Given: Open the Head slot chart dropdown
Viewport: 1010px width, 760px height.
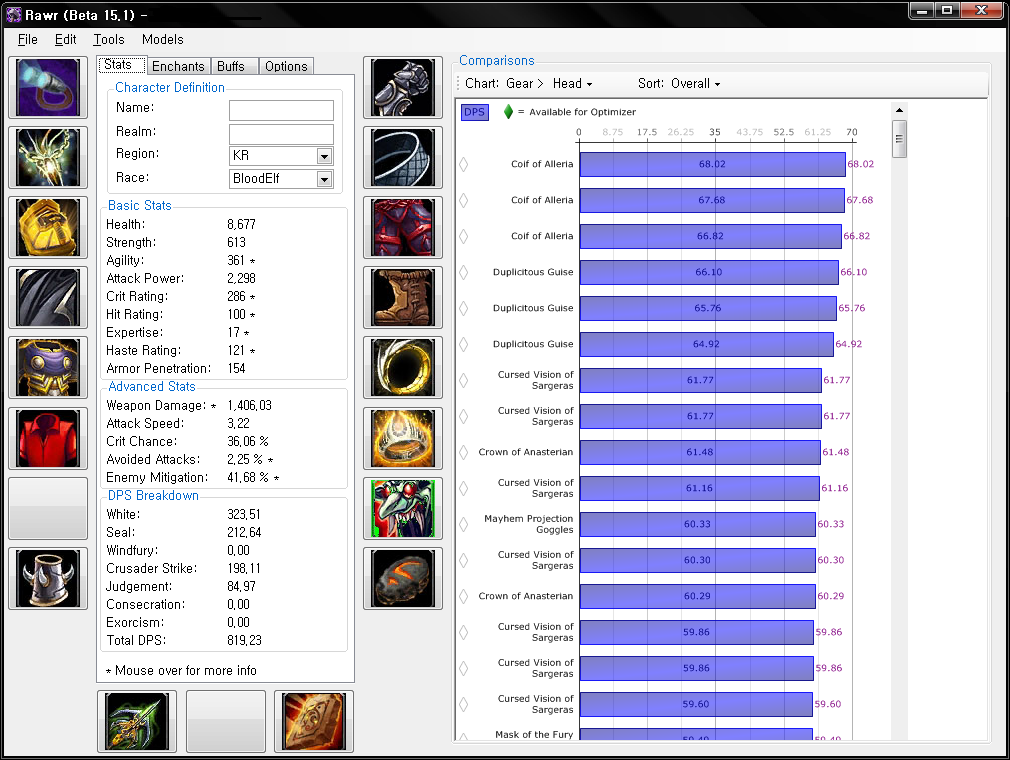Looking at the screenshot, I should (x=572, y=84).
